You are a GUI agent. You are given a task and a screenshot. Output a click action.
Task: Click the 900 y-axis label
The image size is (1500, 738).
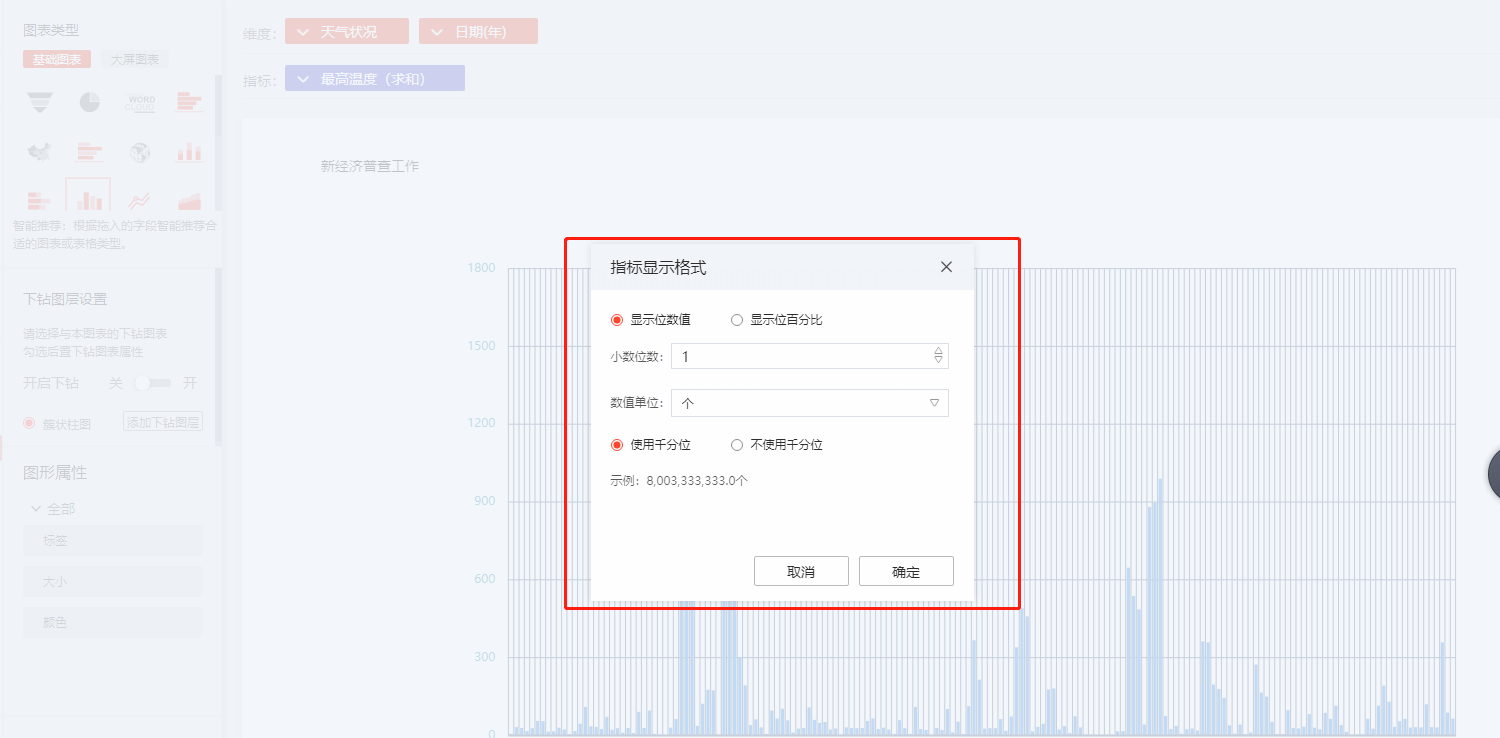[484, 502]
